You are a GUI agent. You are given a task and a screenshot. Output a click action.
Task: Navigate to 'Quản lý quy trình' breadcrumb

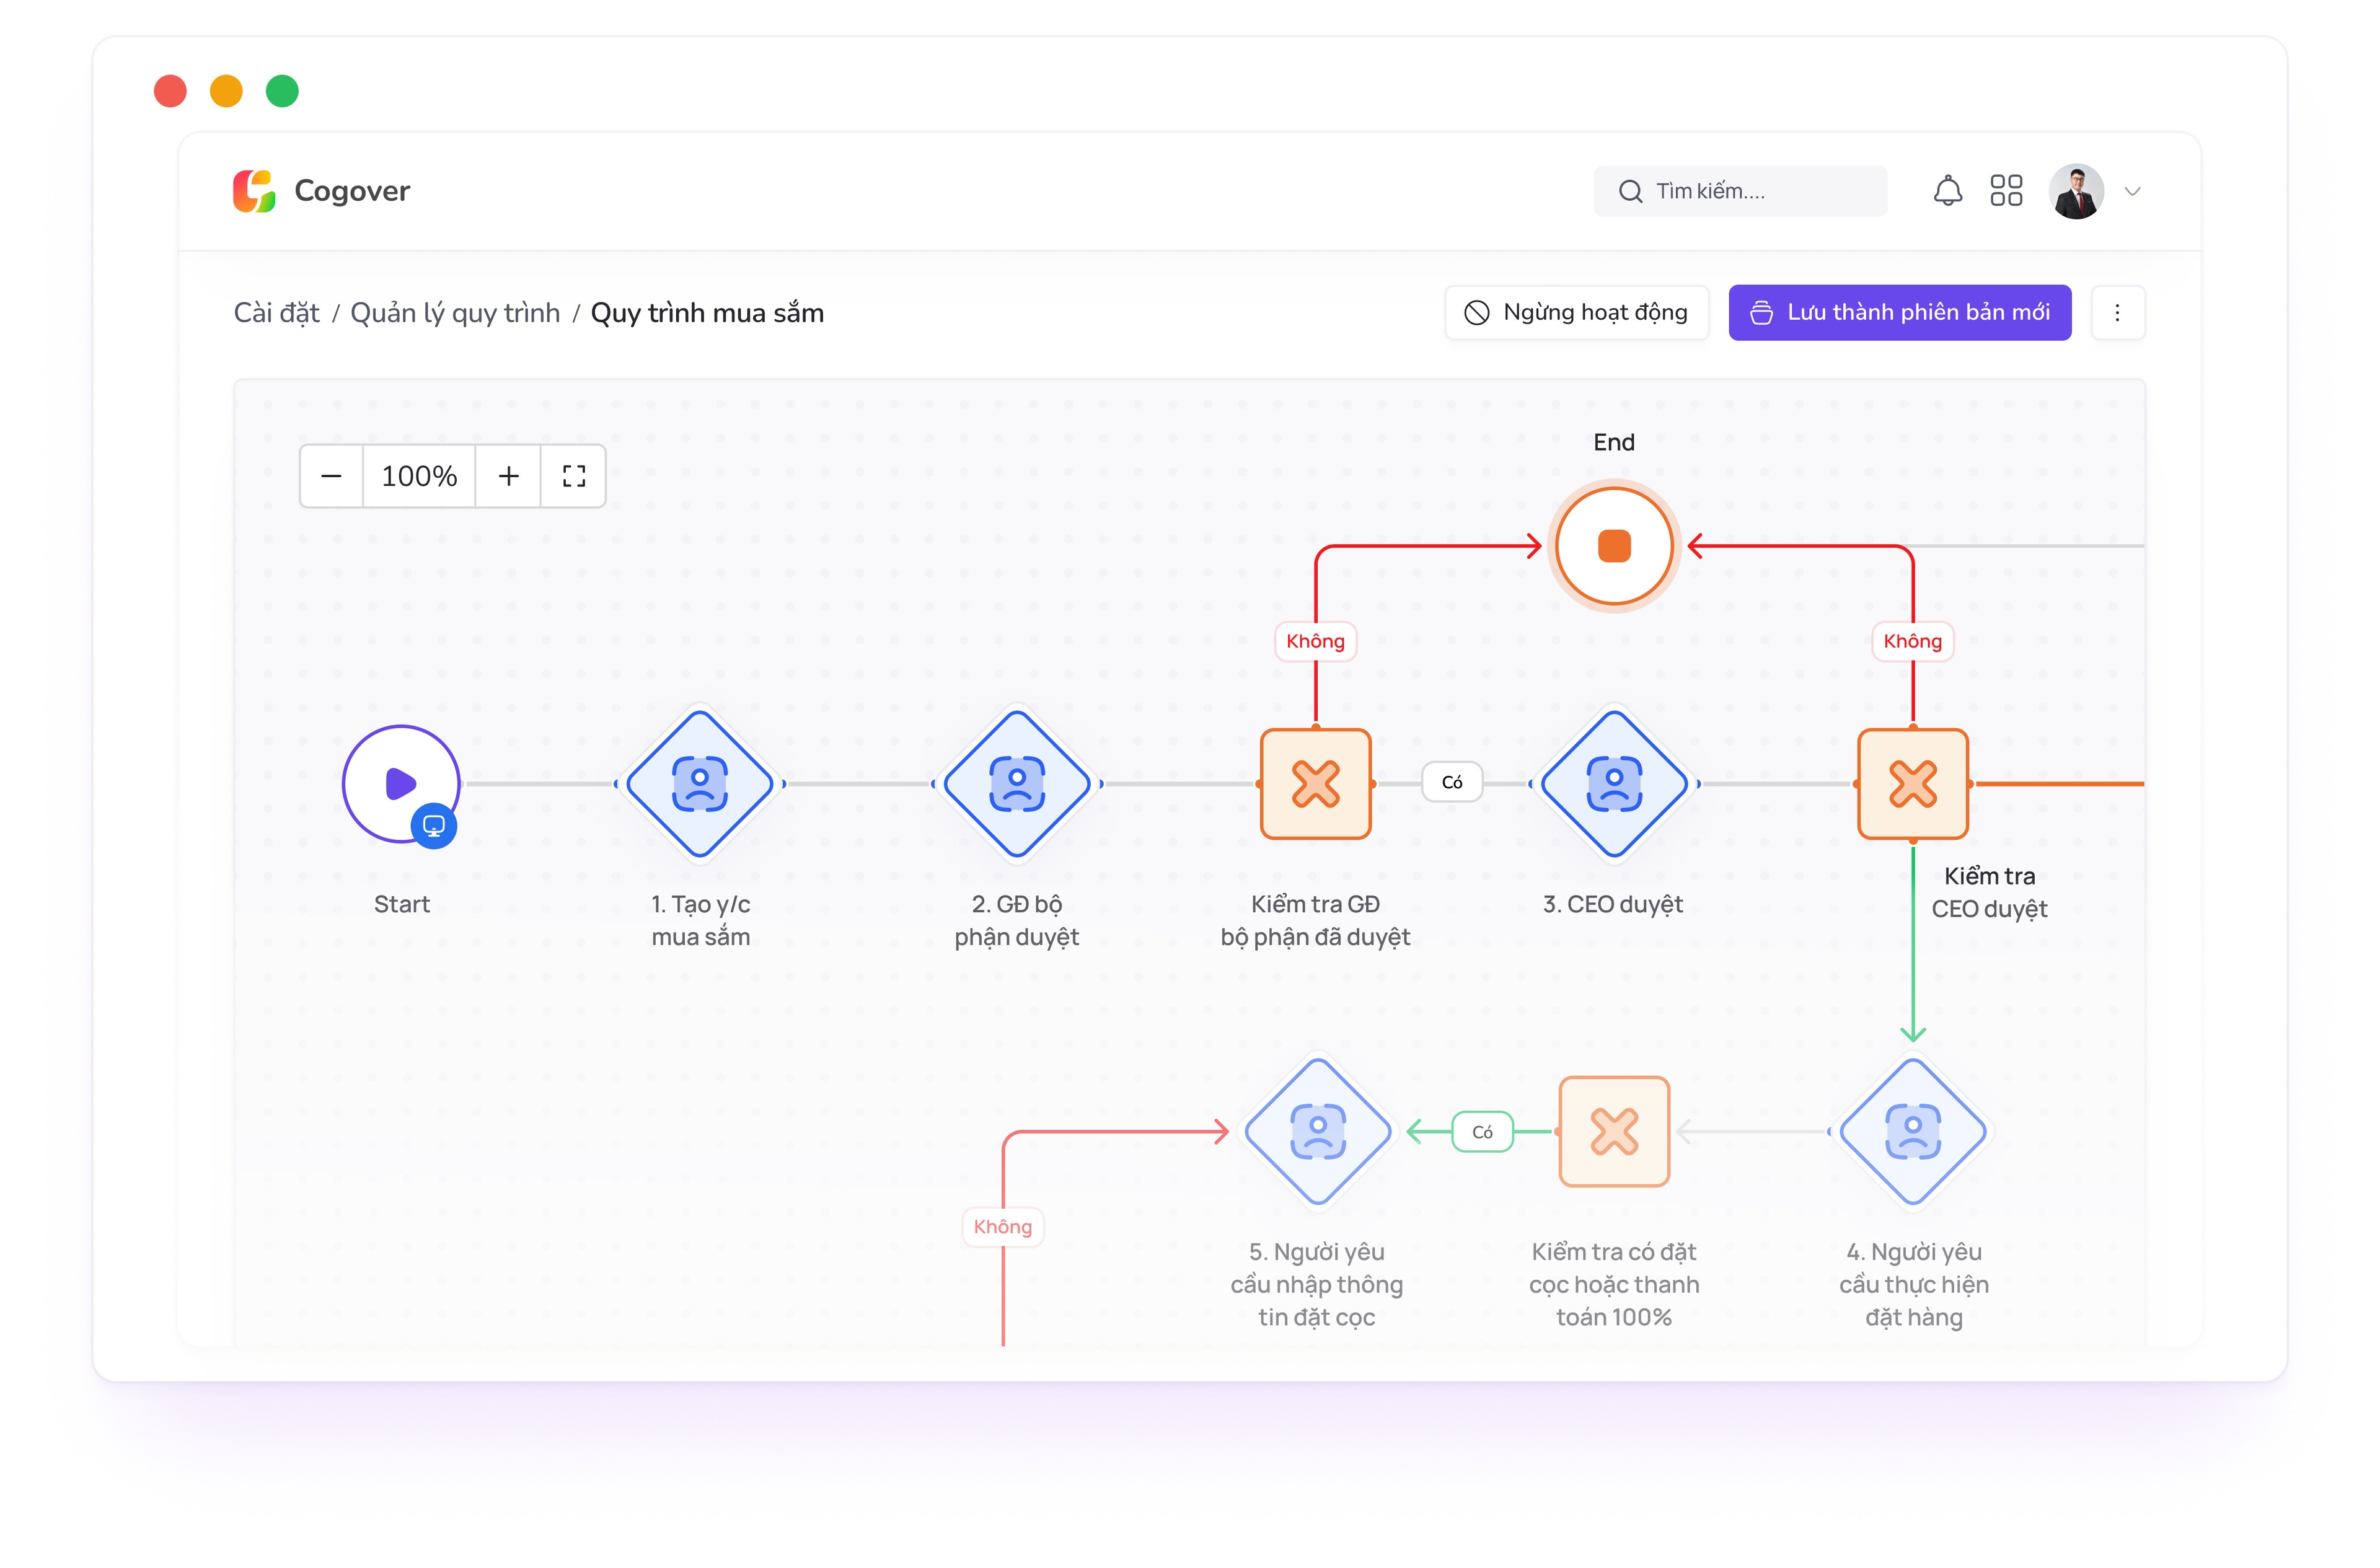pos(455,313)
